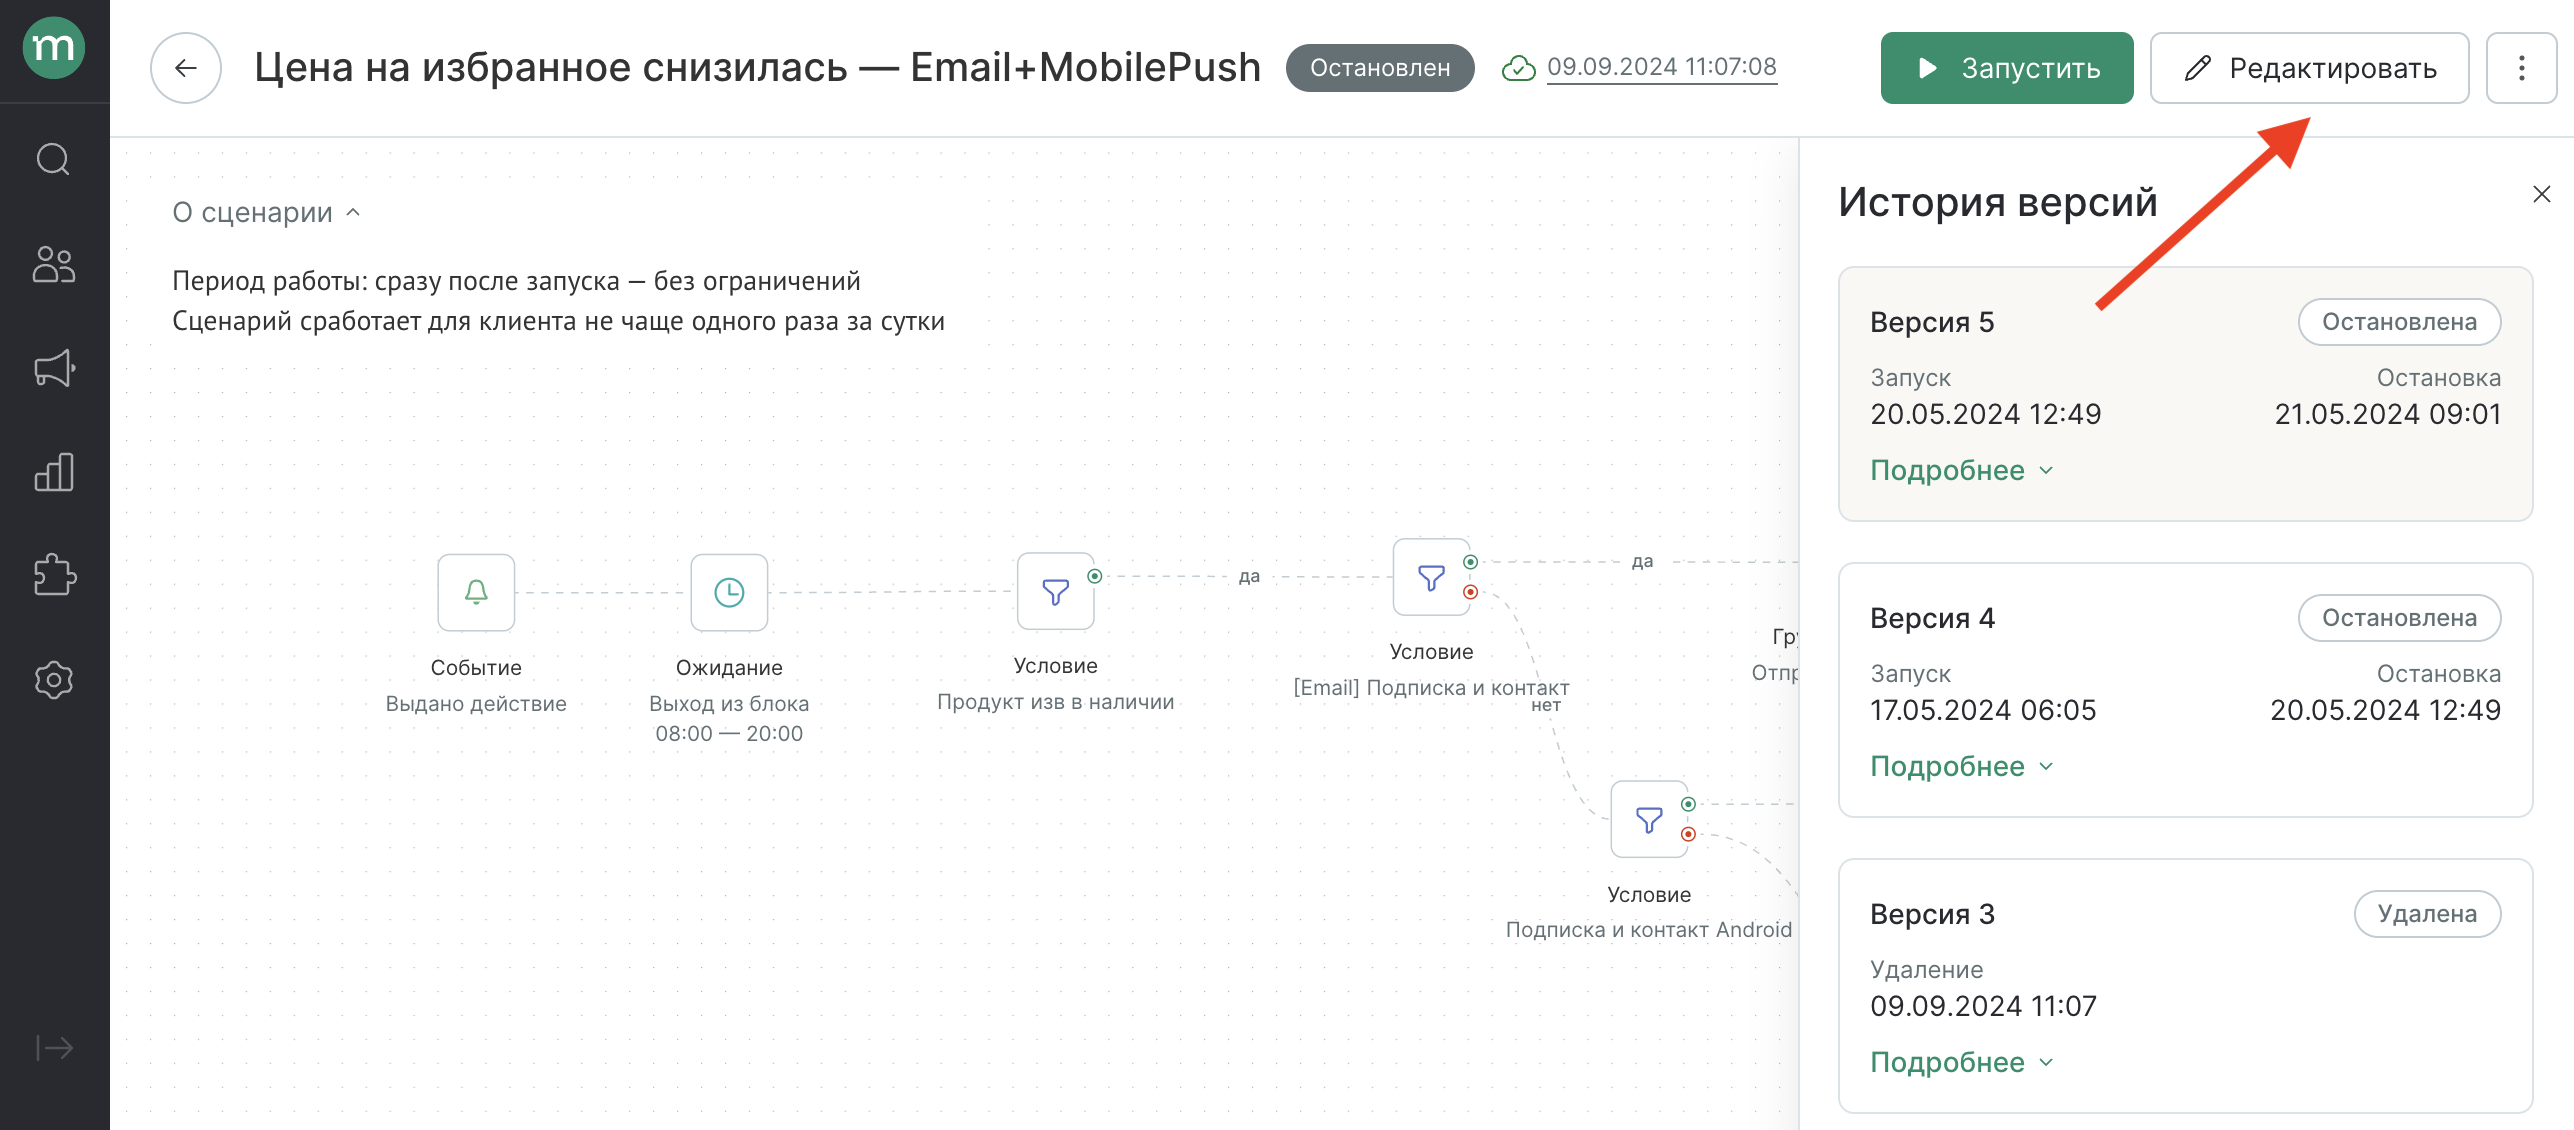The image size is (2574, 1130).
Task: Select the Email subscription condition block
Action: point(1431,577)
